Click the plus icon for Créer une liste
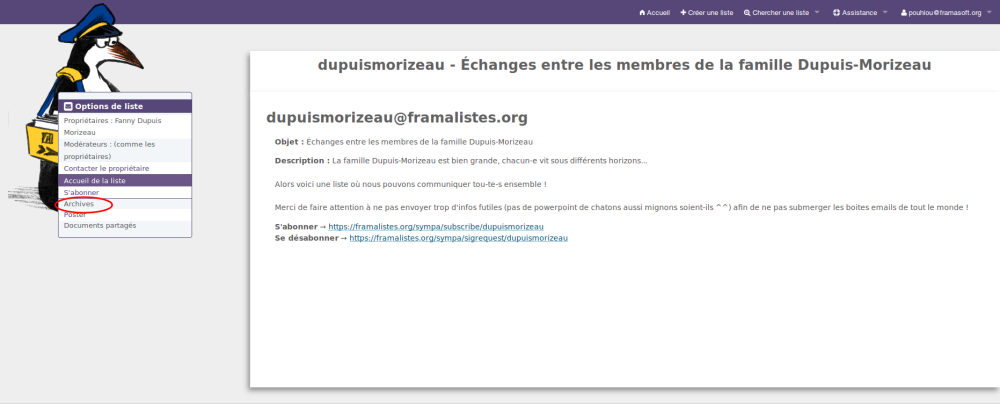1000x404 pixels. pyautogui.click(x=684, y=13)
